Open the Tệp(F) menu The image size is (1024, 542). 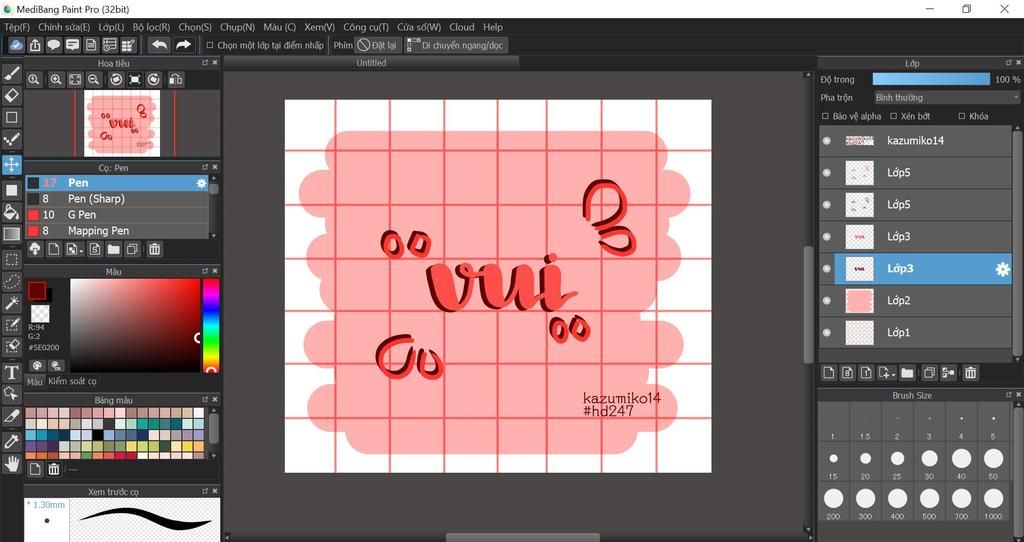tap(17, 27)
